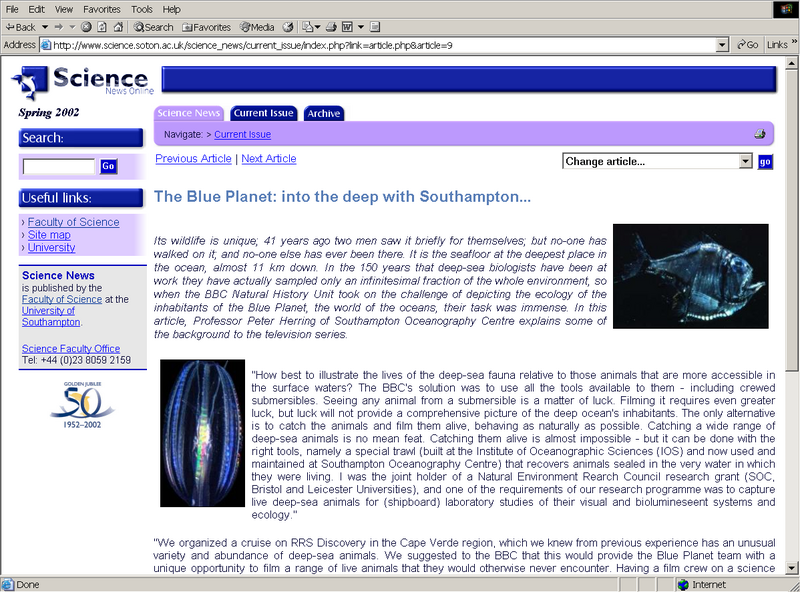Open the Science Faculty Office link
Viewport: 800px width, 592px height.
(71, 349)
